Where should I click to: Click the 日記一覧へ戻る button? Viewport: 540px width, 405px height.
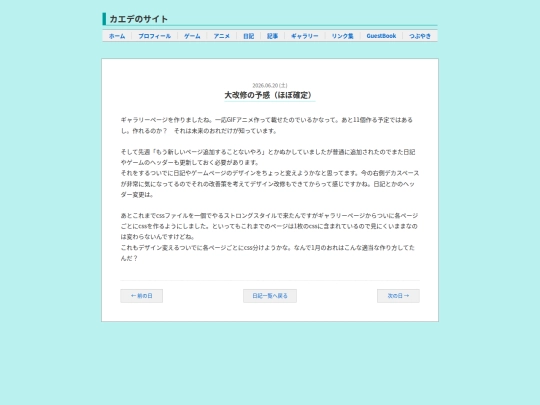pos(270,296)
